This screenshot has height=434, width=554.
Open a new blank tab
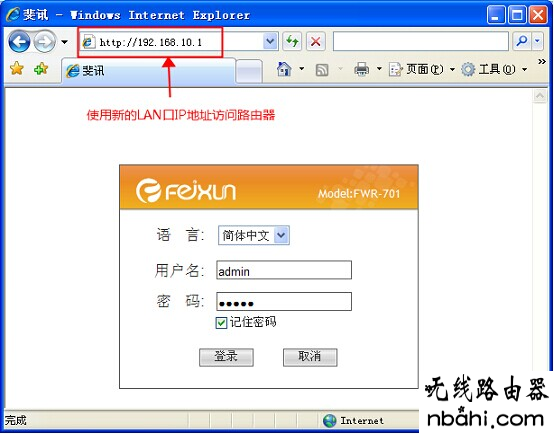click(249, 71)
